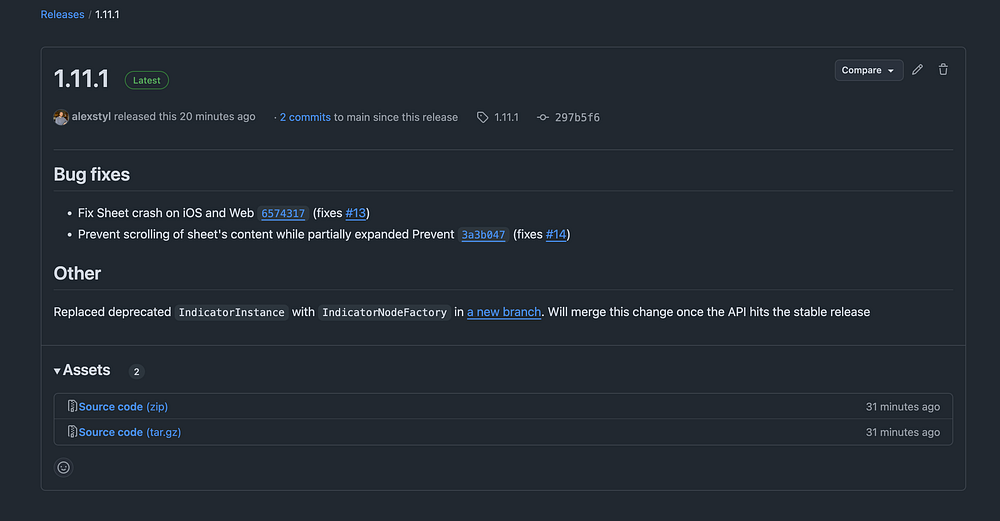The image size is (1000, 521).
Task: Open commit 3a3b047
Action: pyautogui.click(x=483, y=235)
